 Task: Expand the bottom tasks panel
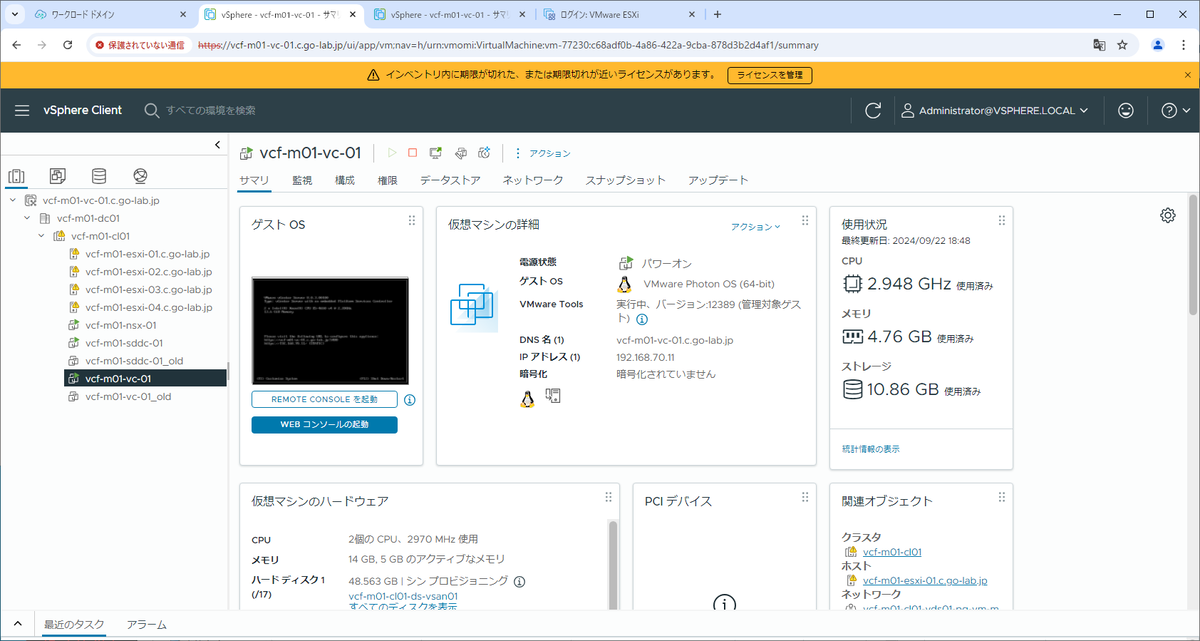[x=17, y=624]
